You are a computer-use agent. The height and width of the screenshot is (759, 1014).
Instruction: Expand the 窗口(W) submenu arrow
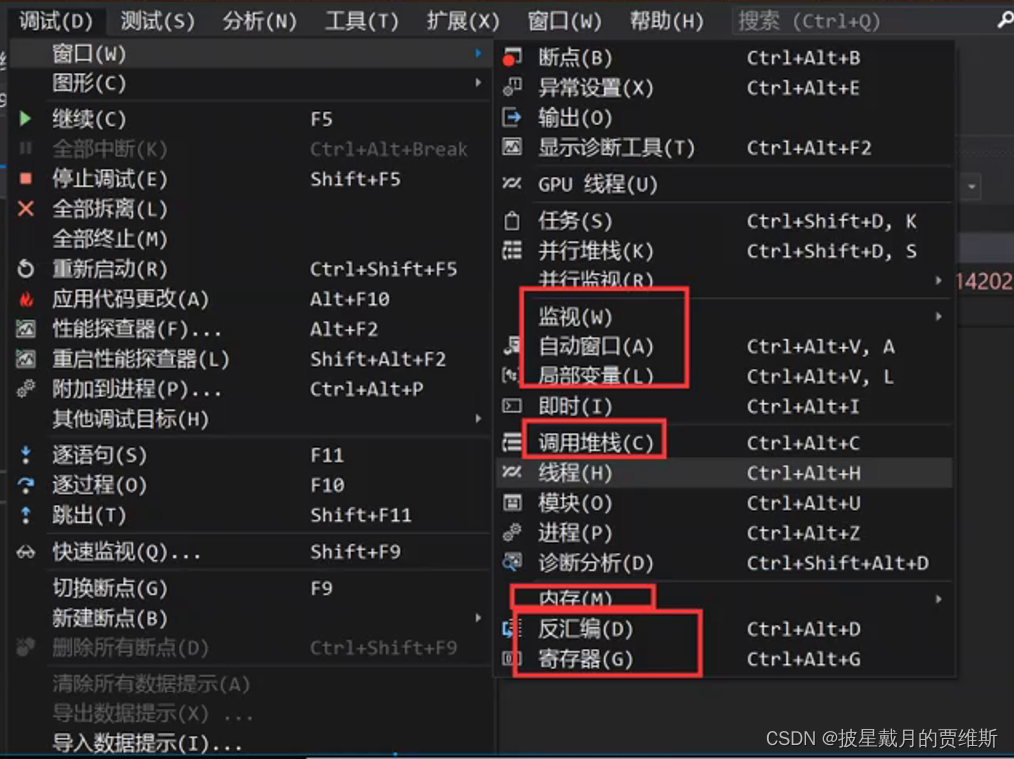479,54
